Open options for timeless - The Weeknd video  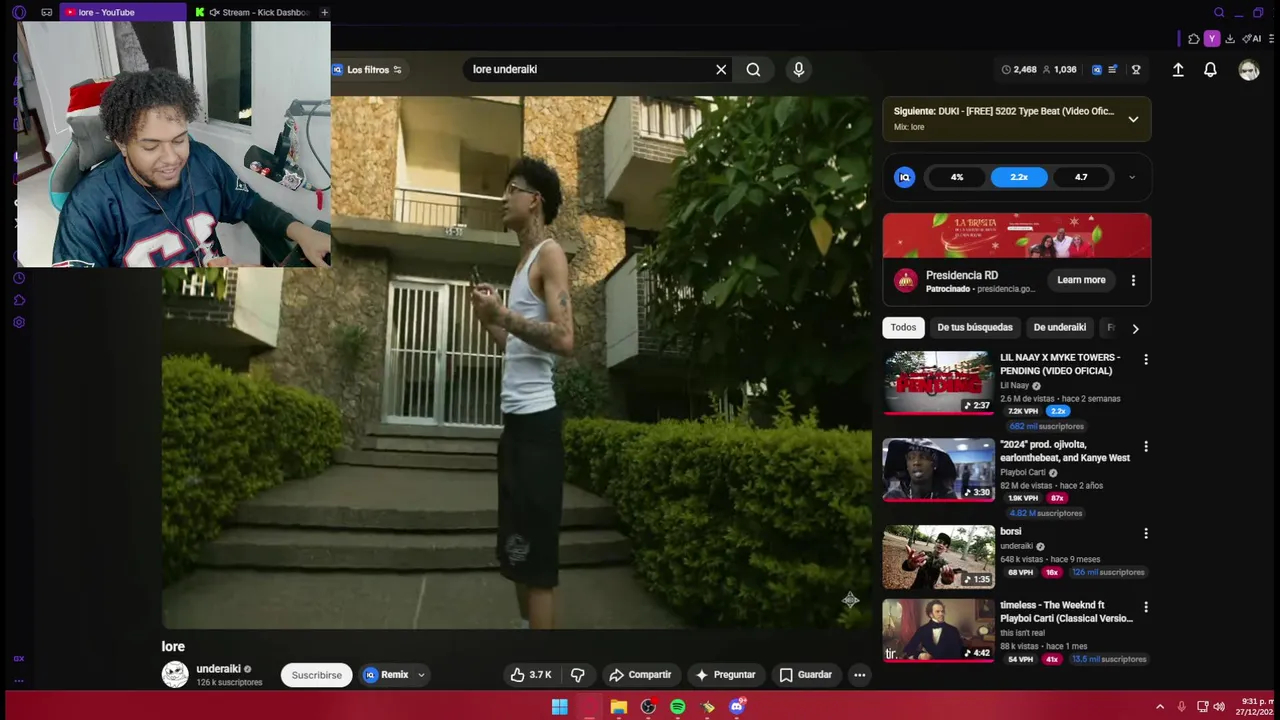coord(1146,607)
